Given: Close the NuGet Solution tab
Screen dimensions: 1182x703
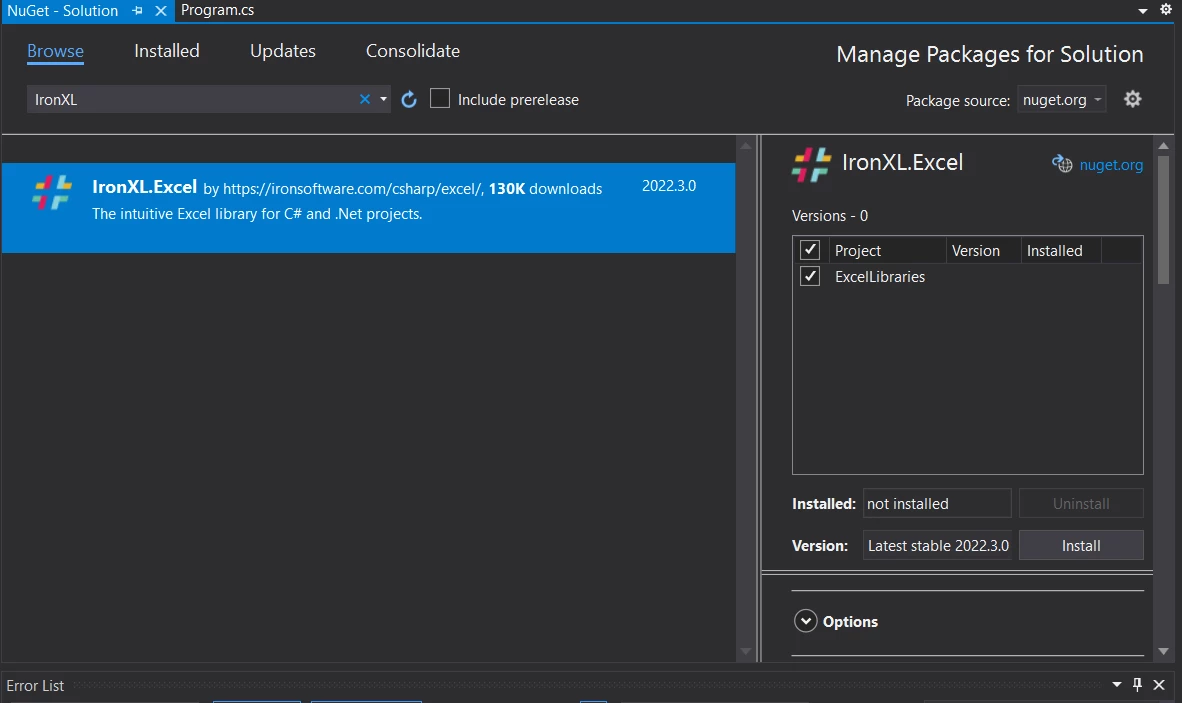Looking at the screenshot, I should [x=160, y=11].
